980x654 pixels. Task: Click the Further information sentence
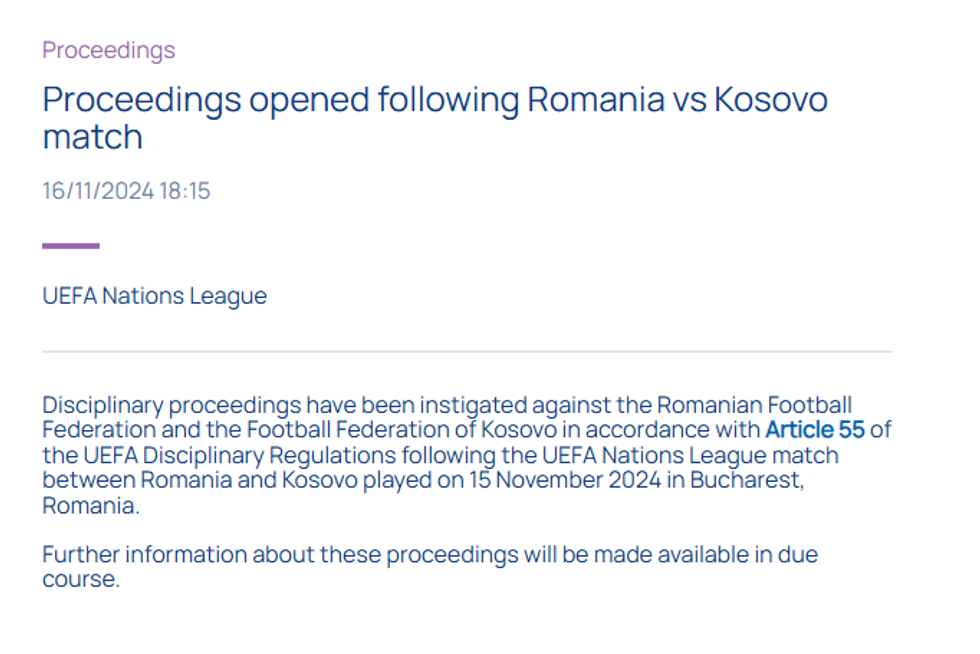[x=429, y=554]
